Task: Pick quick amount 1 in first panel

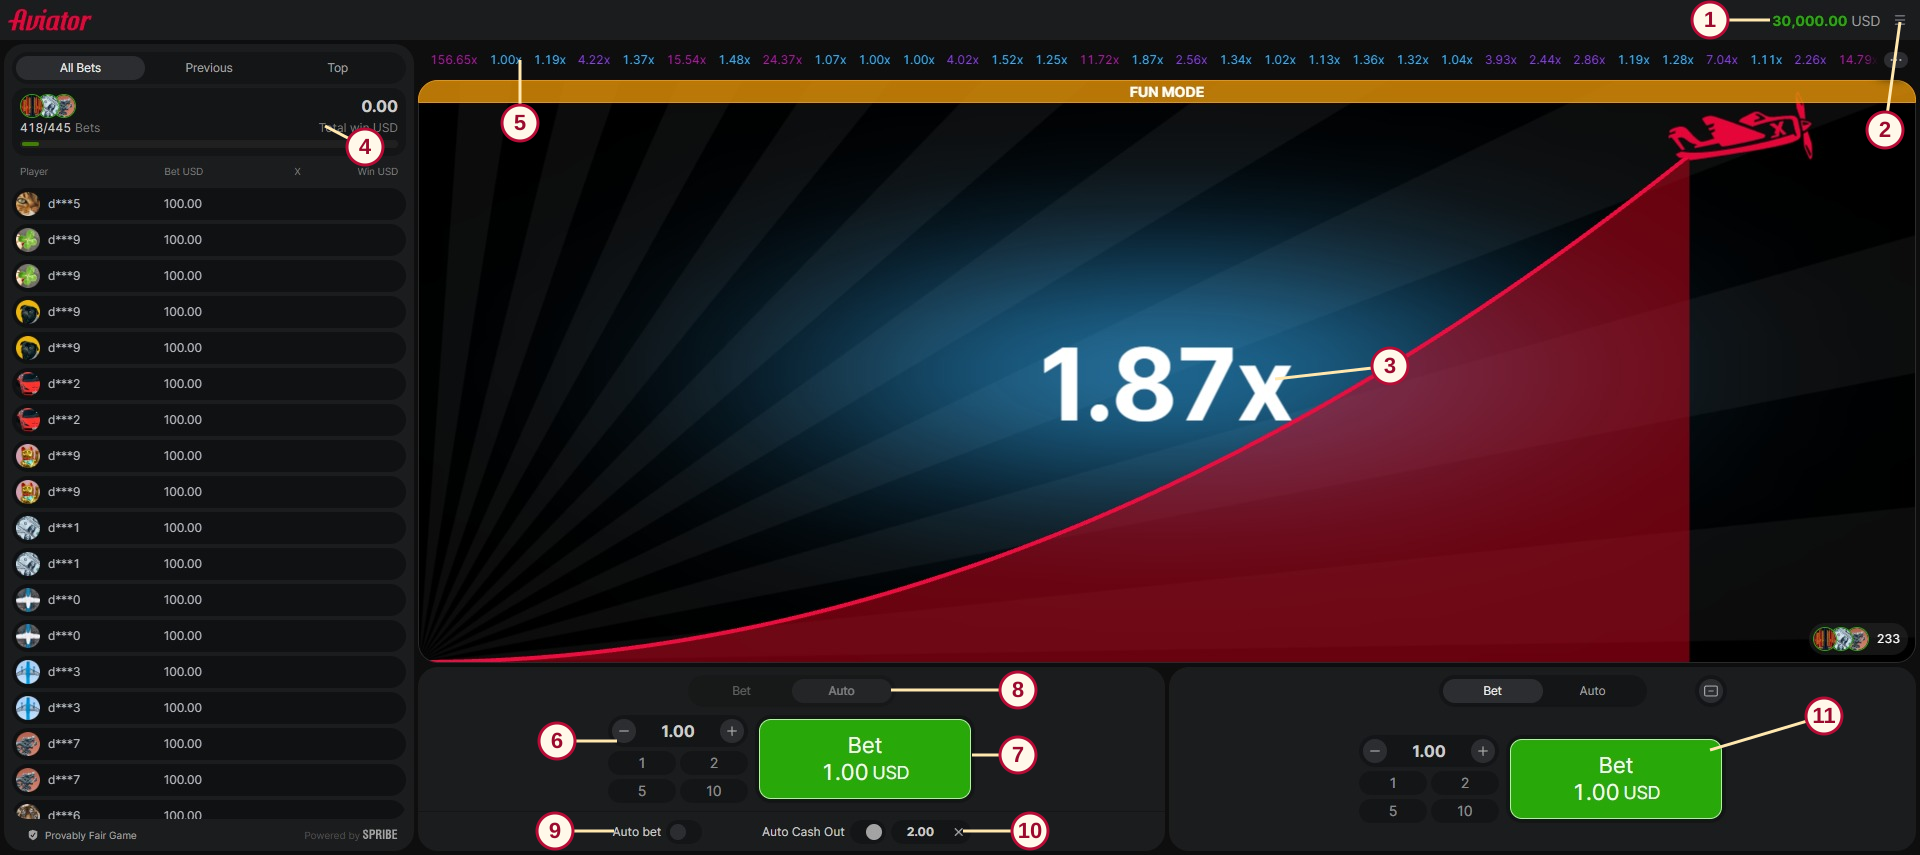Action: (x=642, y=763)
